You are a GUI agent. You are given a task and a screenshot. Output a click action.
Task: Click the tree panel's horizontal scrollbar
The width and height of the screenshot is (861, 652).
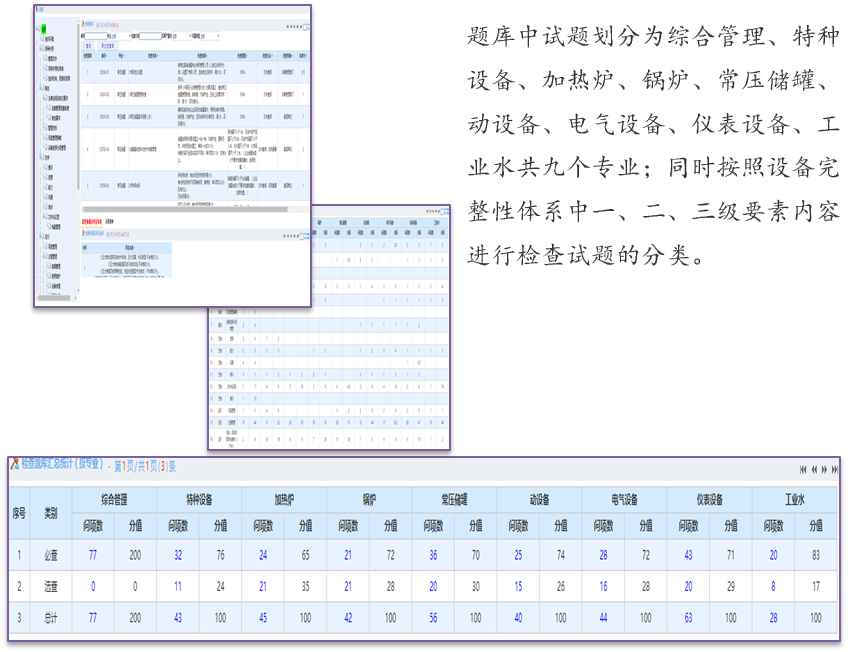tap(53, 298)
